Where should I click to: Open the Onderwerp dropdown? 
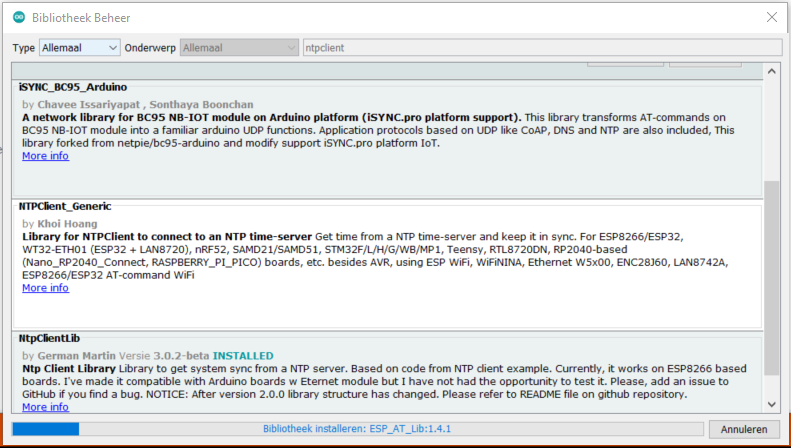click(x=239, y=48)
